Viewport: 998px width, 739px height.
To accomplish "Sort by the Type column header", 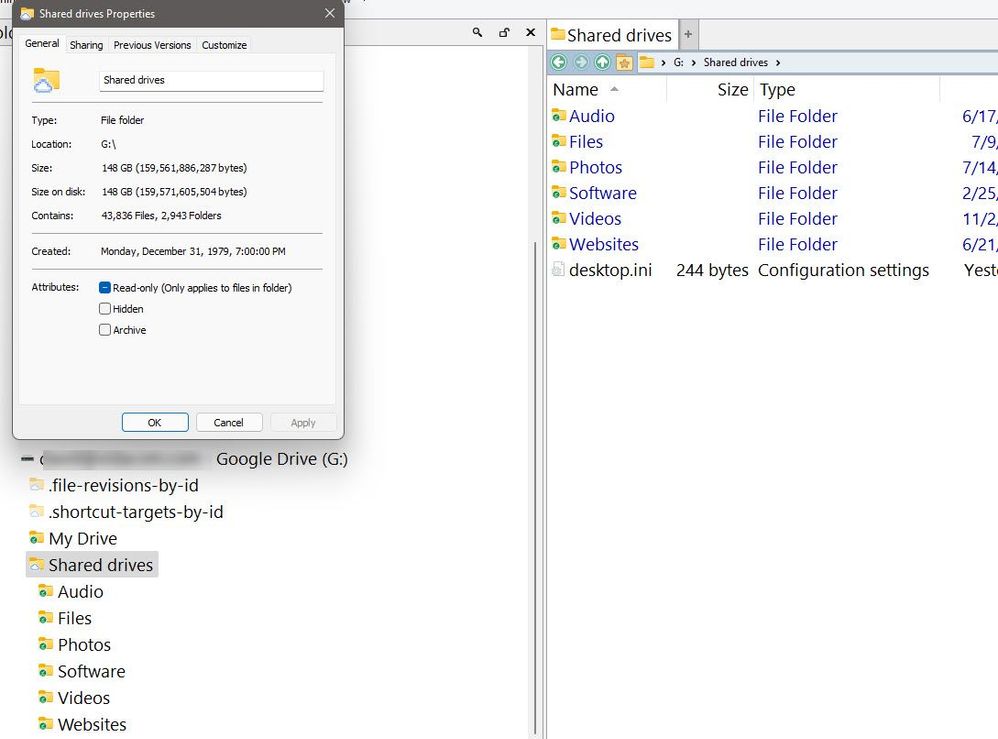I will [x=777, y=90].
